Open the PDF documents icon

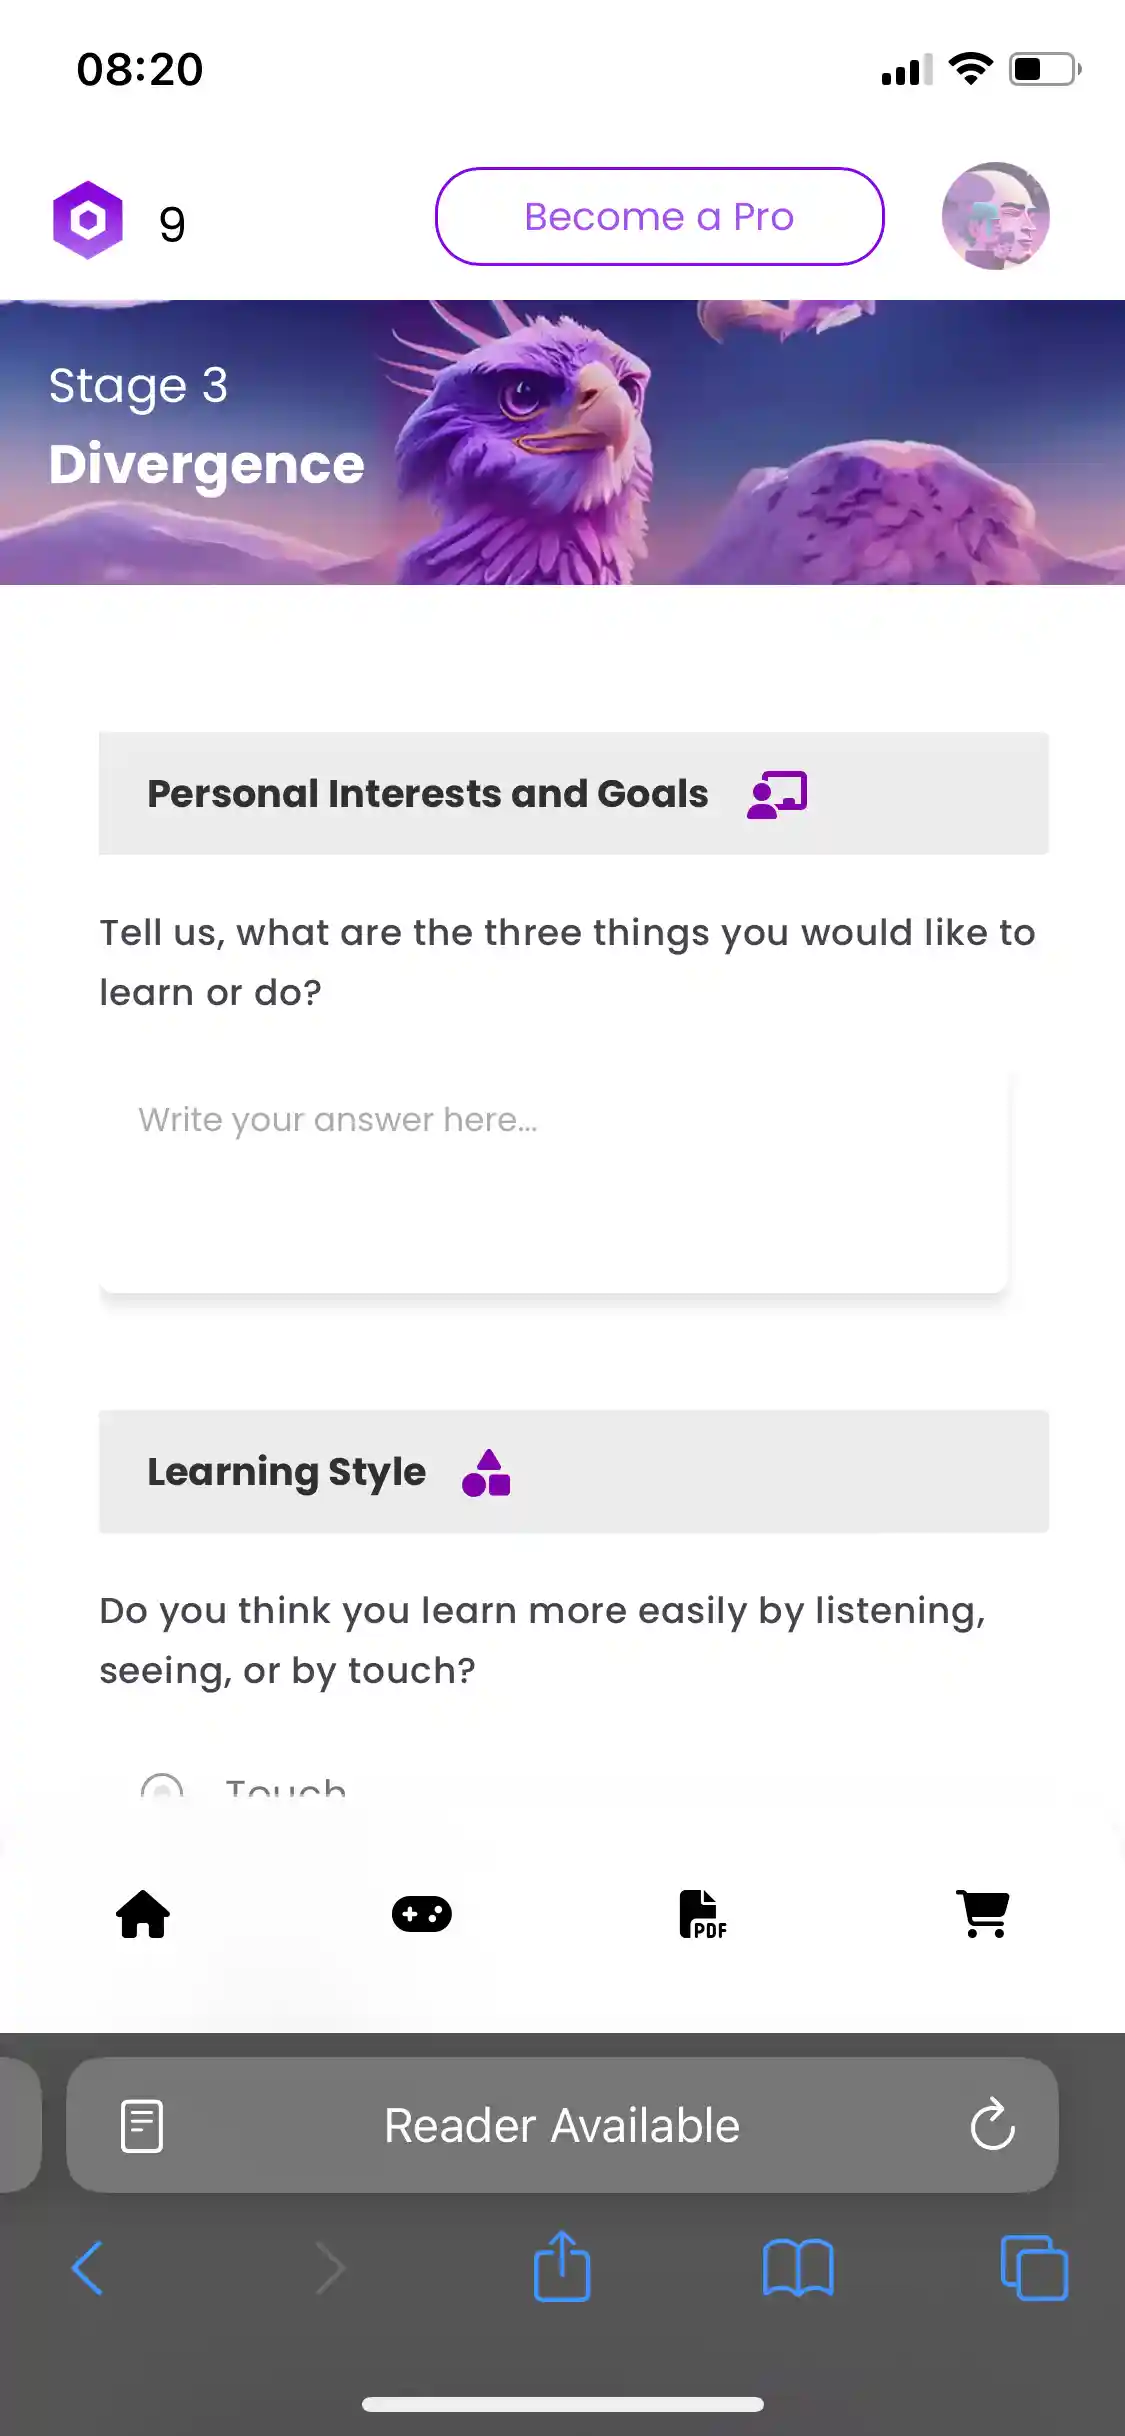tap(702, 1914)
